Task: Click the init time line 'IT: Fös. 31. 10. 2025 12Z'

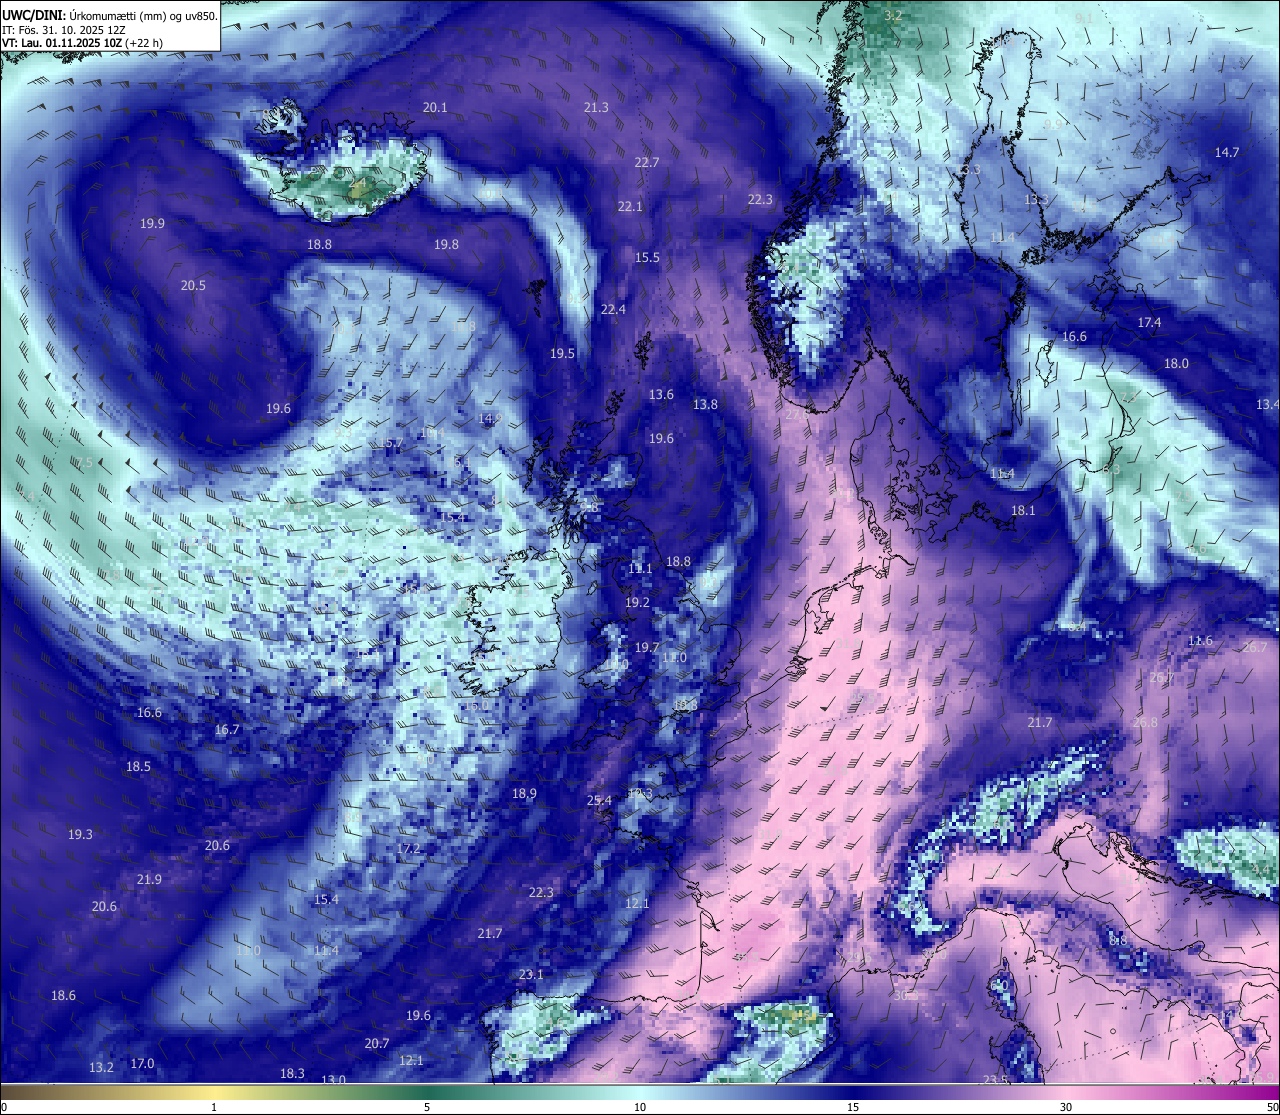Action: click(x=64, y=29)
